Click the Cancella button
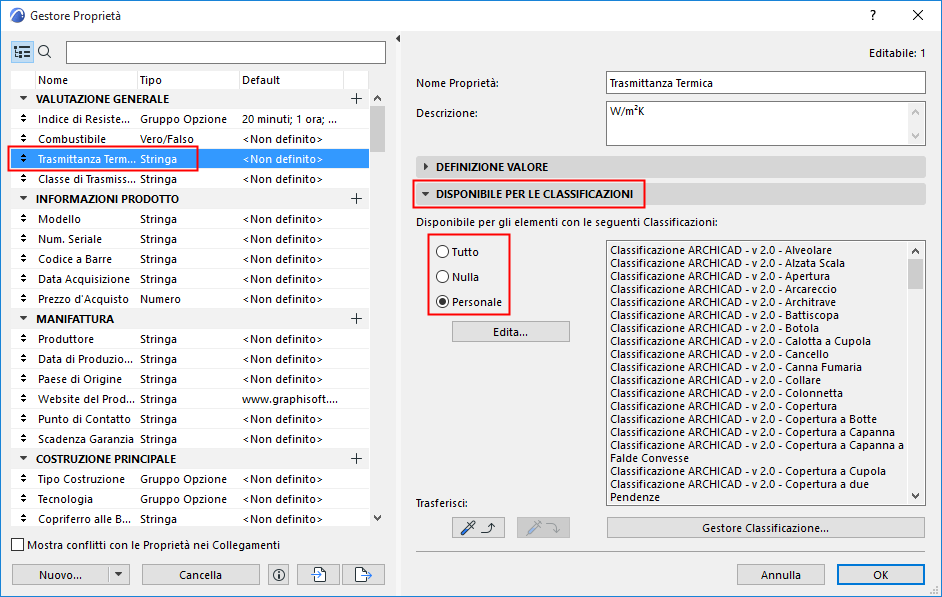The image size is (942, 597). [x=201, y=575]
